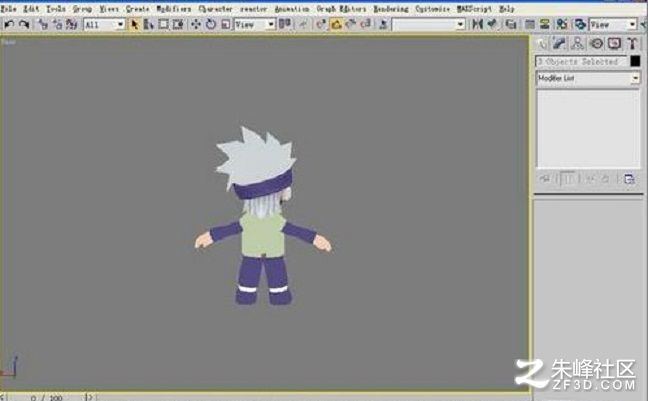Open the Character menu
This screenshot has width=648, height=401.
[215, 9]
